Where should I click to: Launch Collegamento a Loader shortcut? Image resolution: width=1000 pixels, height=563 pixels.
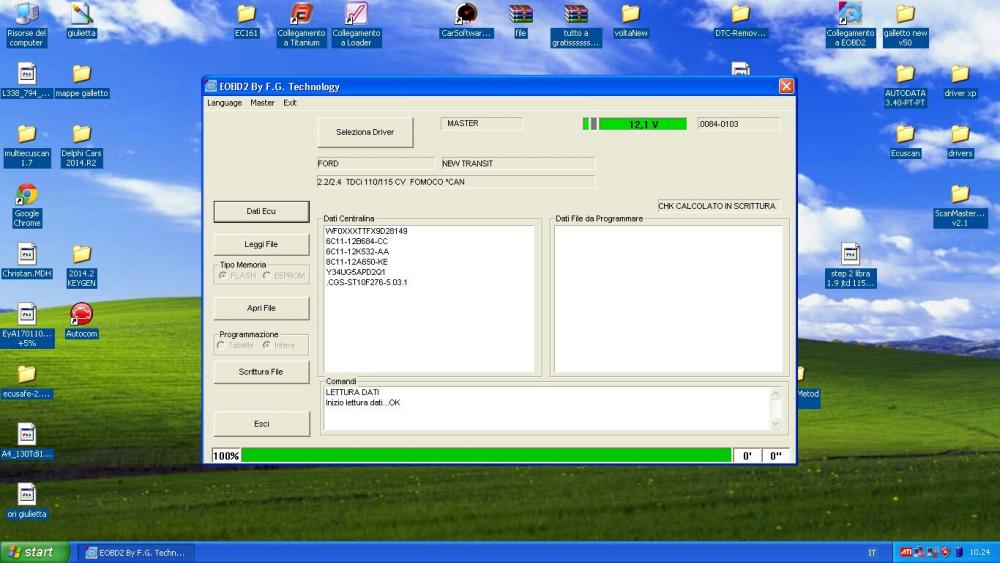[356, 24]
